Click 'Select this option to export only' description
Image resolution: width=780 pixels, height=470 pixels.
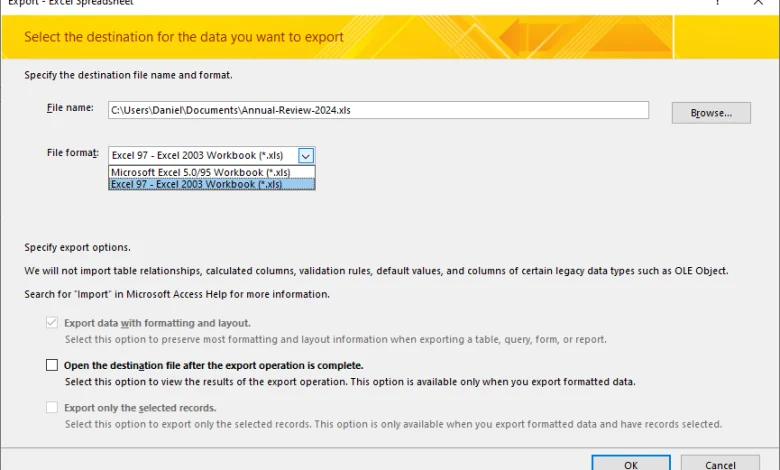point(393,424)
